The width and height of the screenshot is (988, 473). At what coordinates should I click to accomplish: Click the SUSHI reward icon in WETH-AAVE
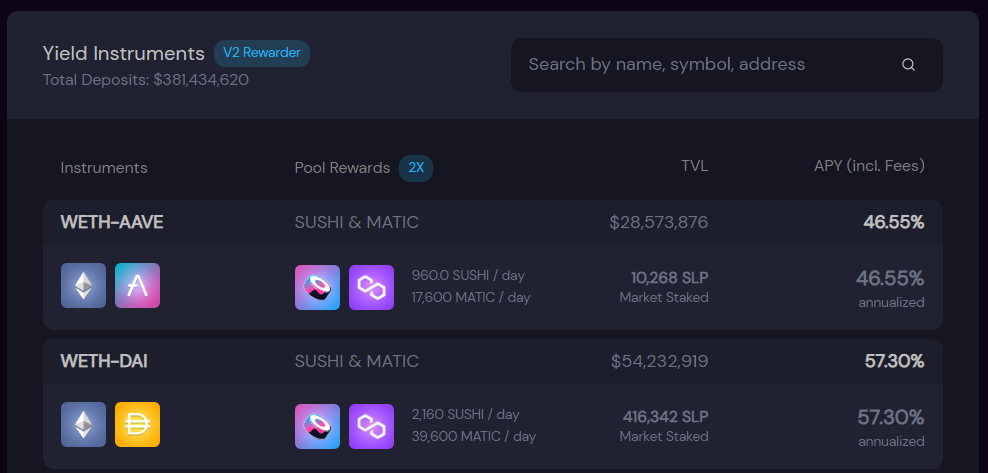click(317, 287)
